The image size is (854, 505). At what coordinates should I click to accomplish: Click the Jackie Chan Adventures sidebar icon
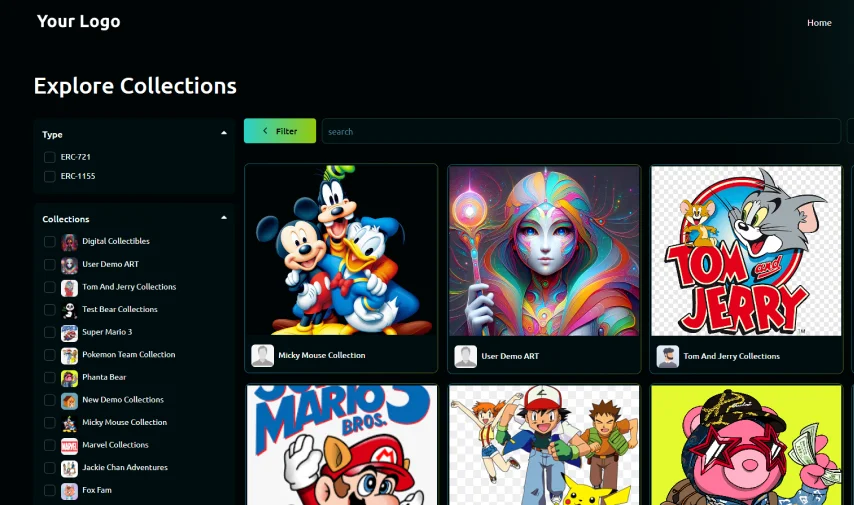pyautogui.click(x=69, y=469)
